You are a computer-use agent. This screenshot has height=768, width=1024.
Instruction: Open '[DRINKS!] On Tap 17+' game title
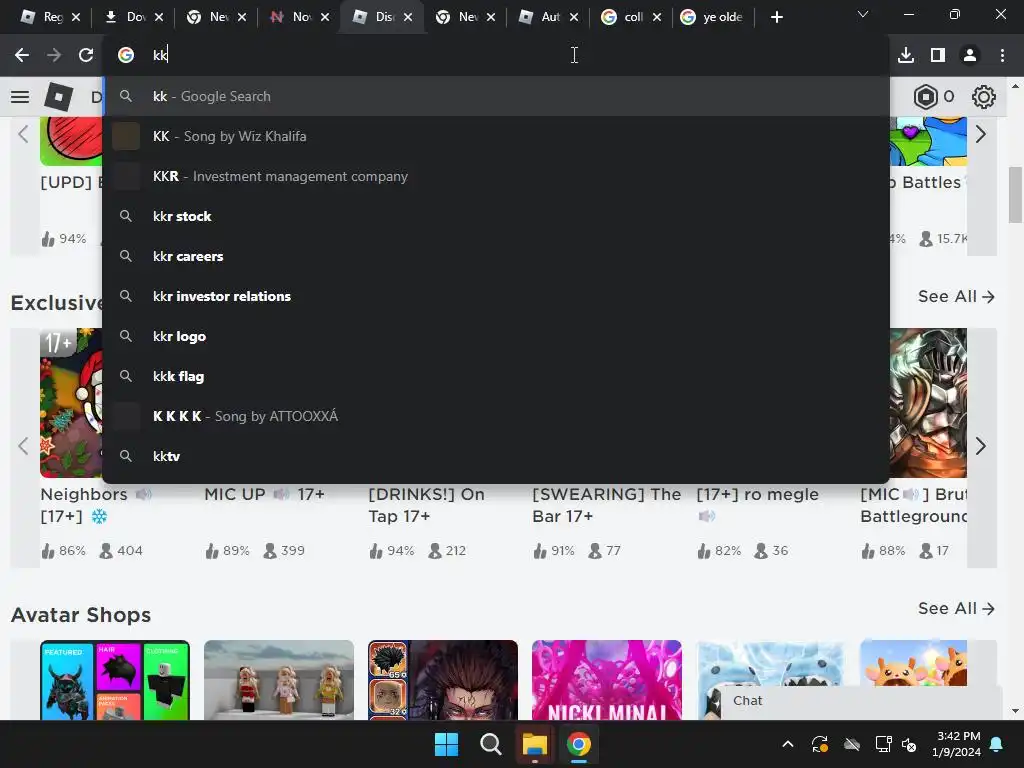(x=426, y=505)
